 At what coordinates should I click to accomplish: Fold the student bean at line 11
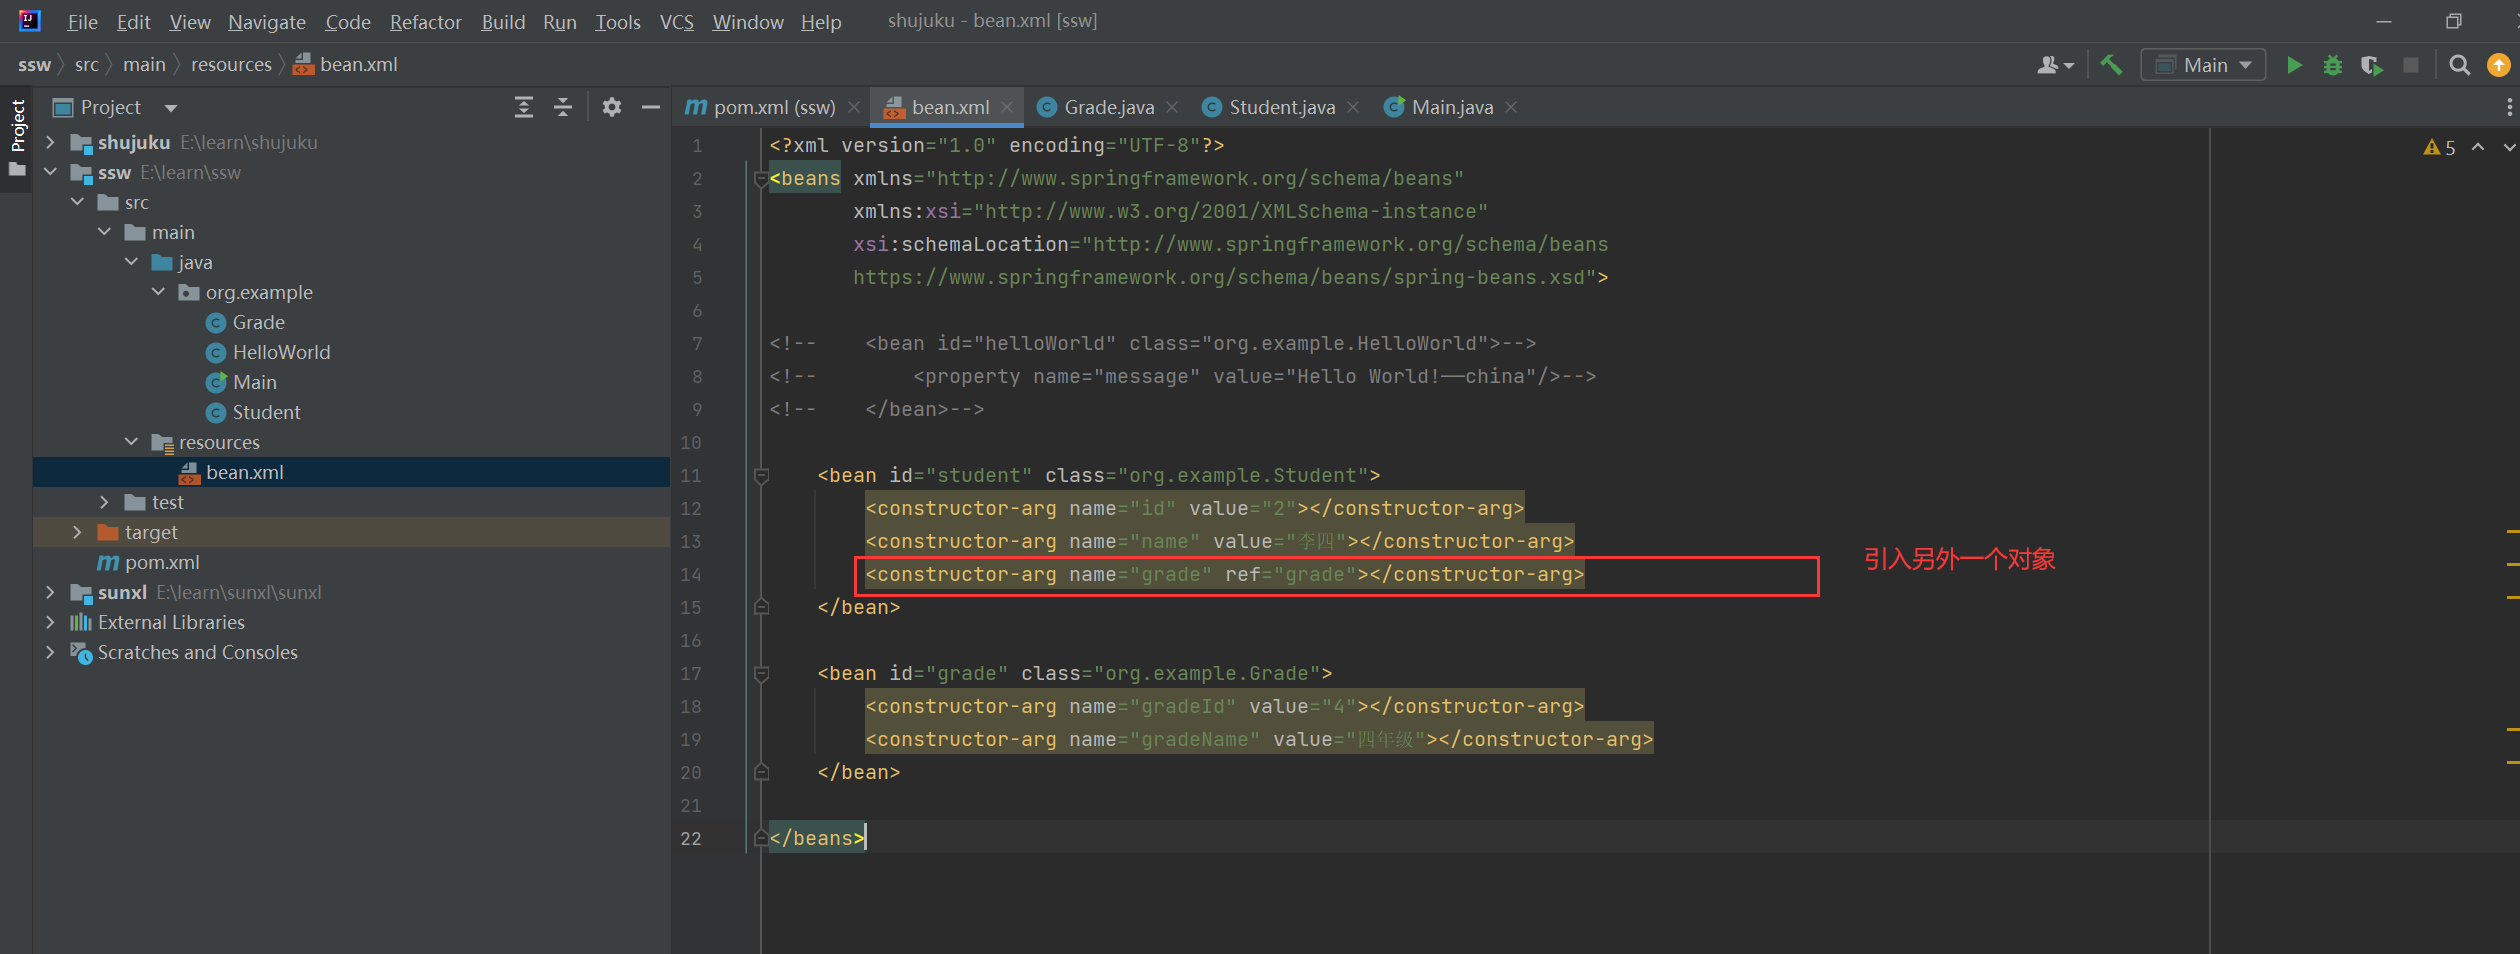(761, 476)
